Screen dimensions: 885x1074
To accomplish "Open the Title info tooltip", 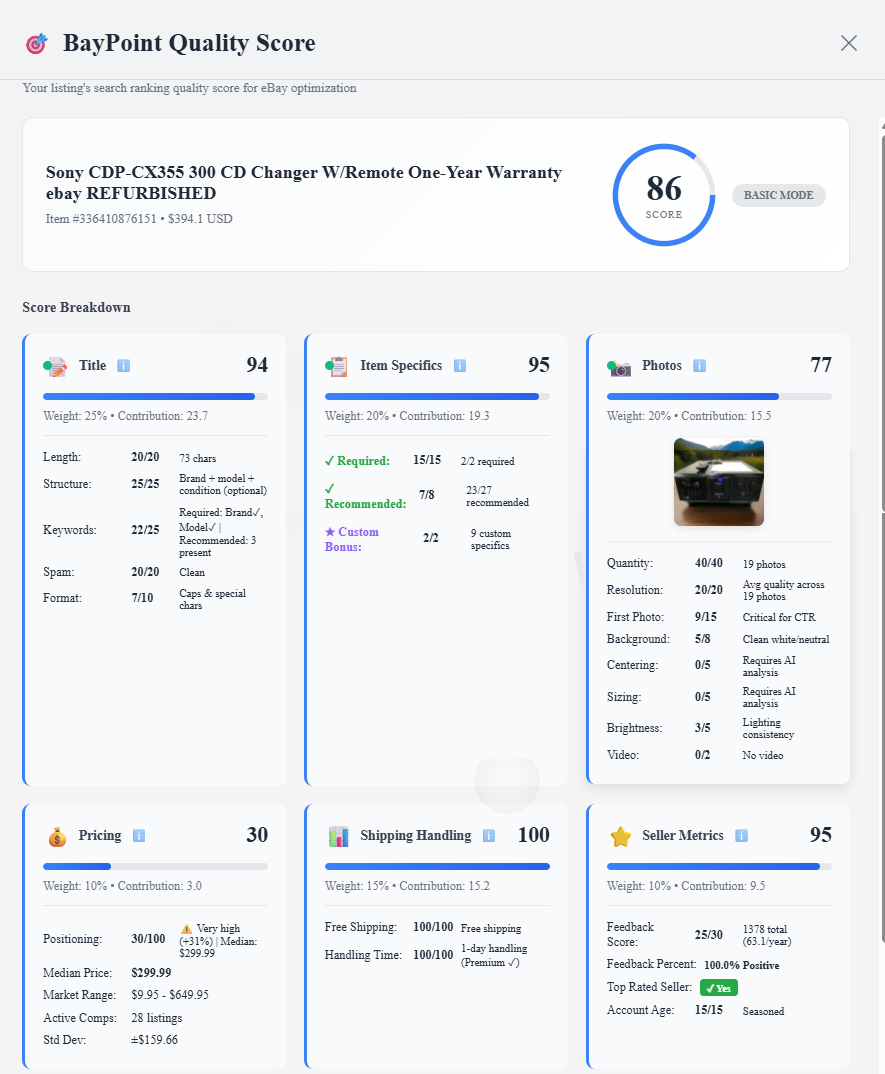I will (x=123, y=366).
